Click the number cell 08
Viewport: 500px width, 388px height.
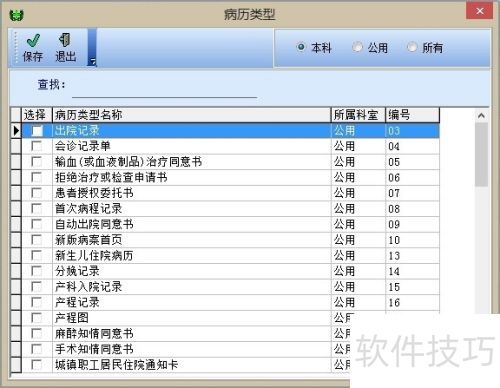tap(413, 209)
